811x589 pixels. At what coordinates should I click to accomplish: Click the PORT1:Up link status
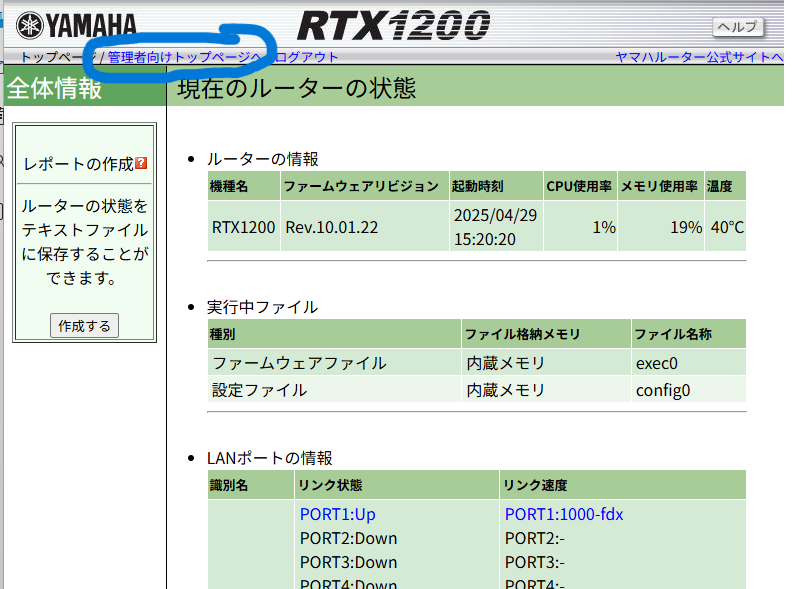[x=338, y=514]
